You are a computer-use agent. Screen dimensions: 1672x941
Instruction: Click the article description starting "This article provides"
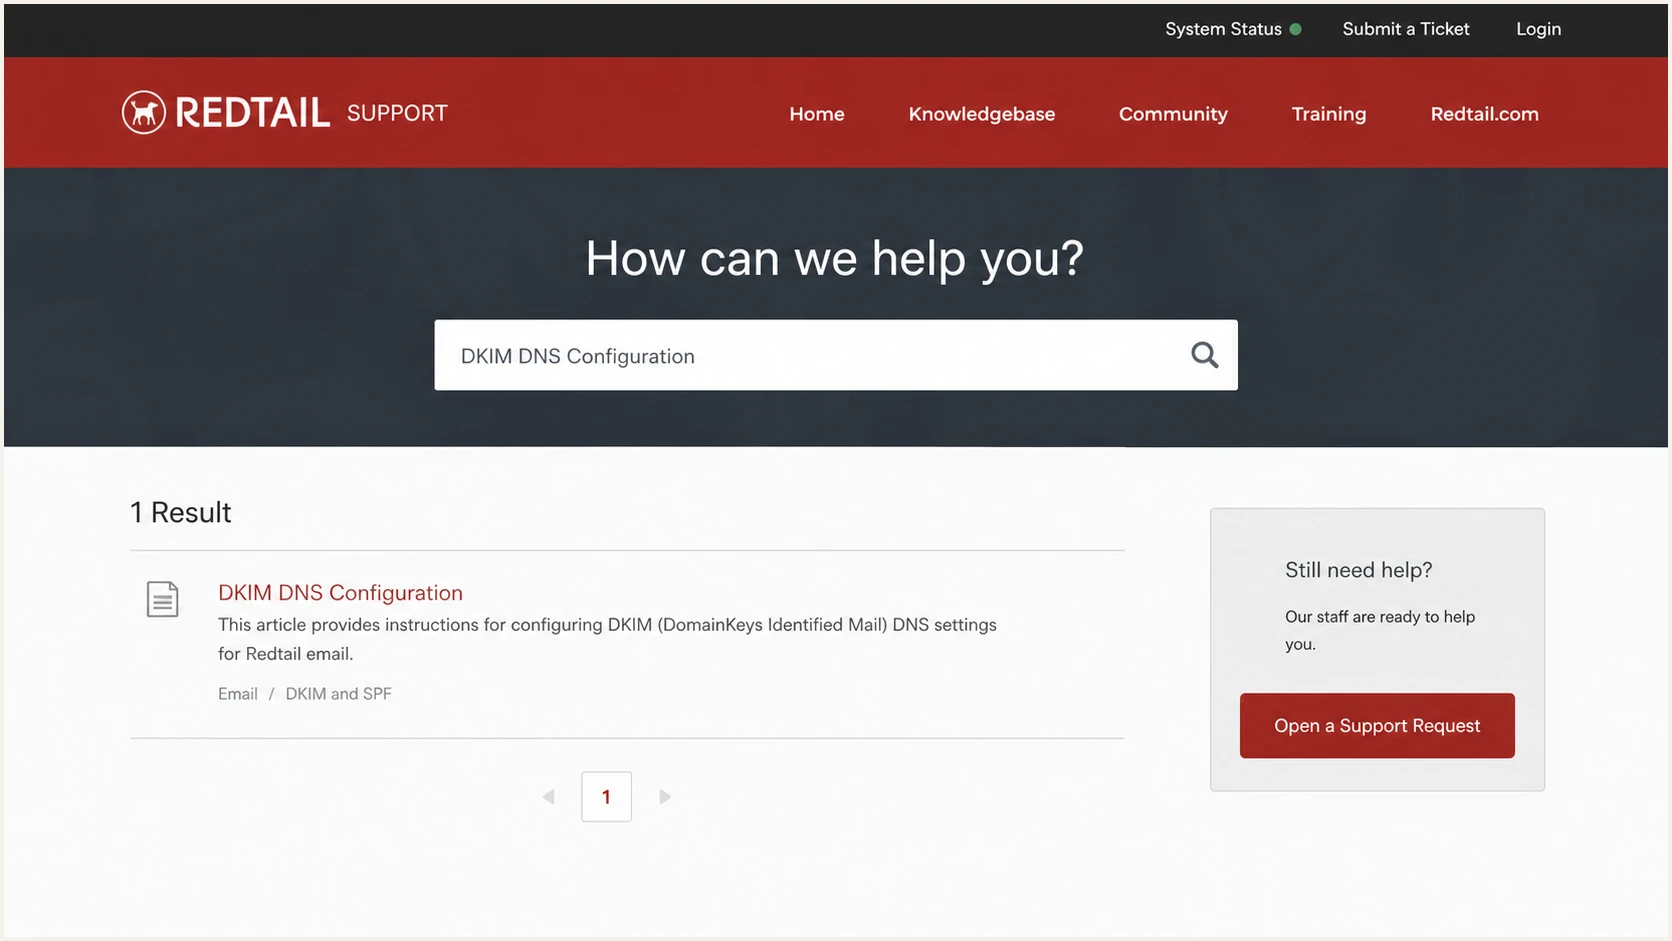[607, 639]
